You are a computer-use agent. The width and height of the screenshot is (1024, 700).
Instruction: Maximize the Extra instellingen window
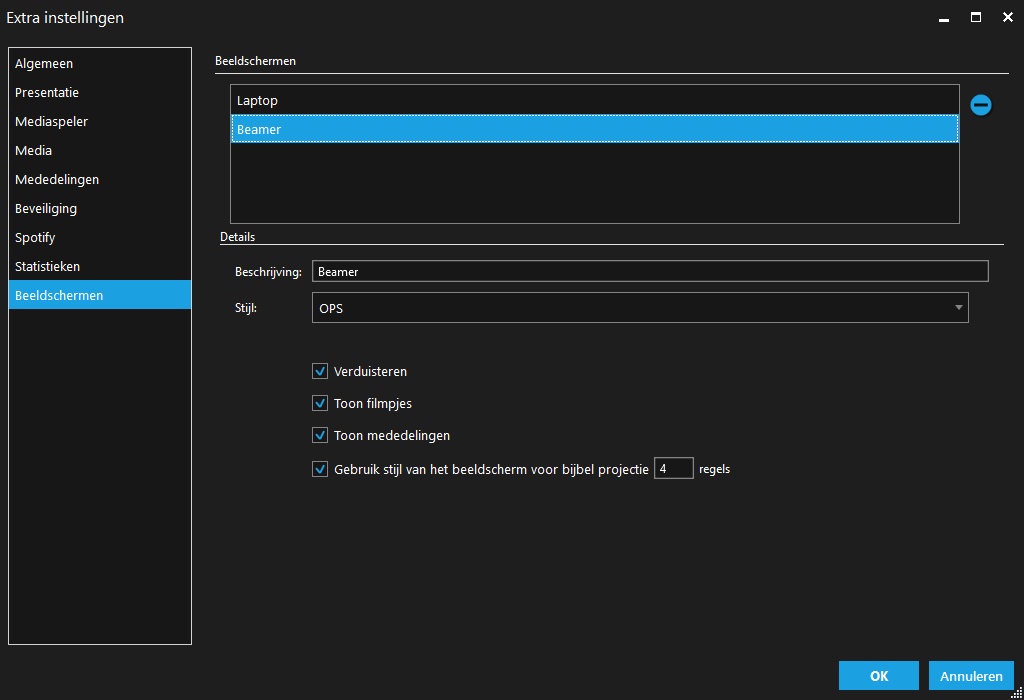(x=976, y=18)
